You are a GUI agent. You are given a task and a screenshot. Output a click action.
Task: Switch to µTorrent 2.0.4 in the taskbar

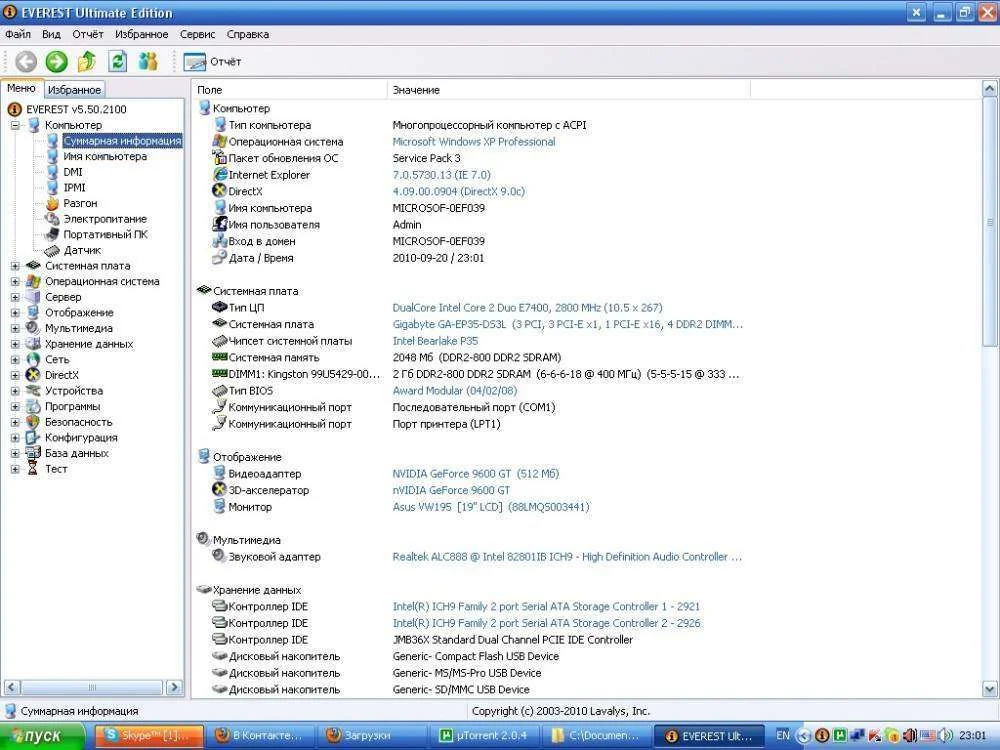pos(484,736)
